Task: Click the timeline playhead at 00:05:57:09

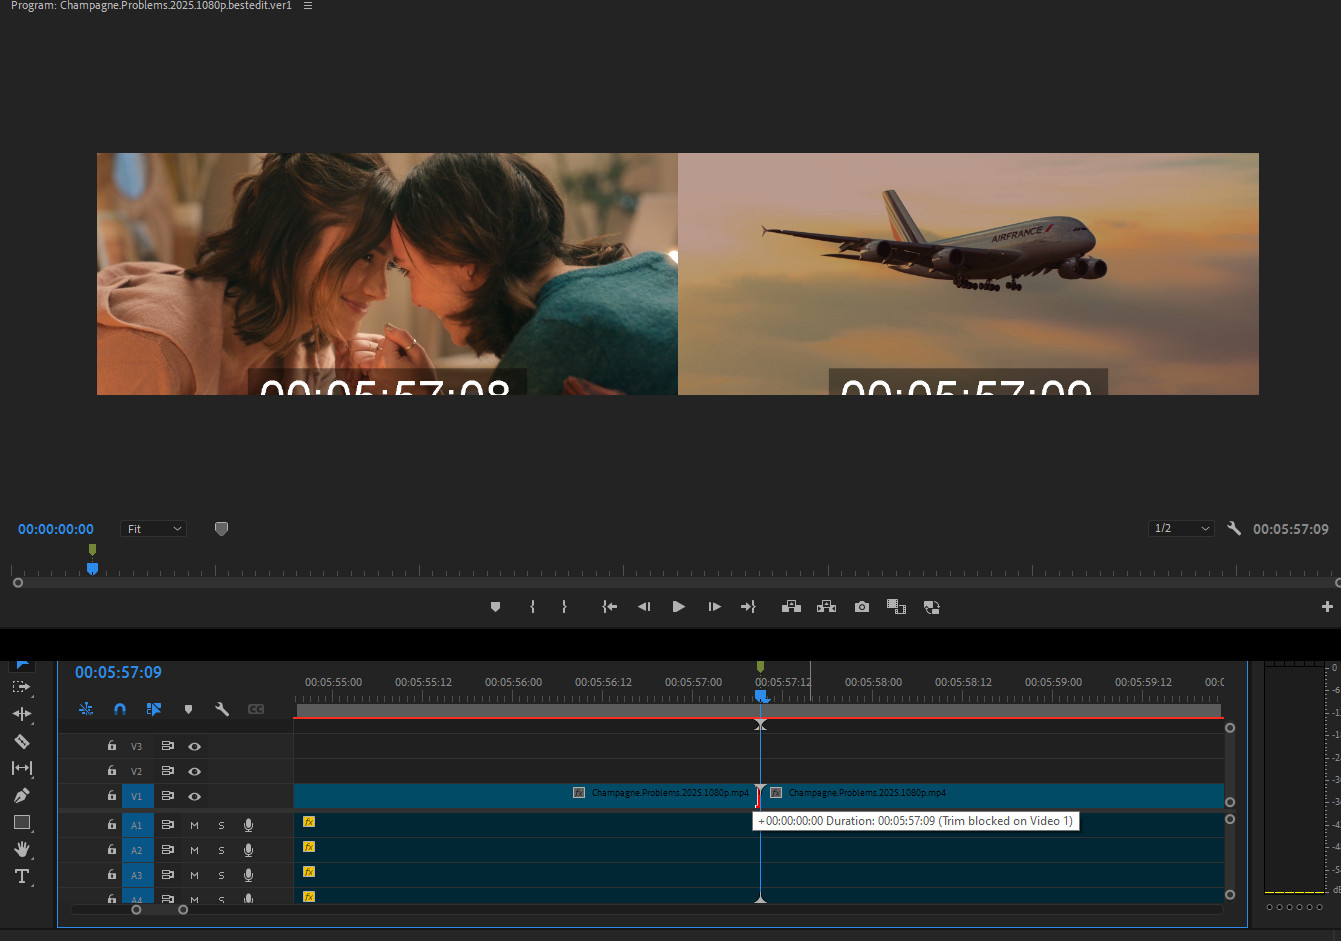Action: (761, 695)
